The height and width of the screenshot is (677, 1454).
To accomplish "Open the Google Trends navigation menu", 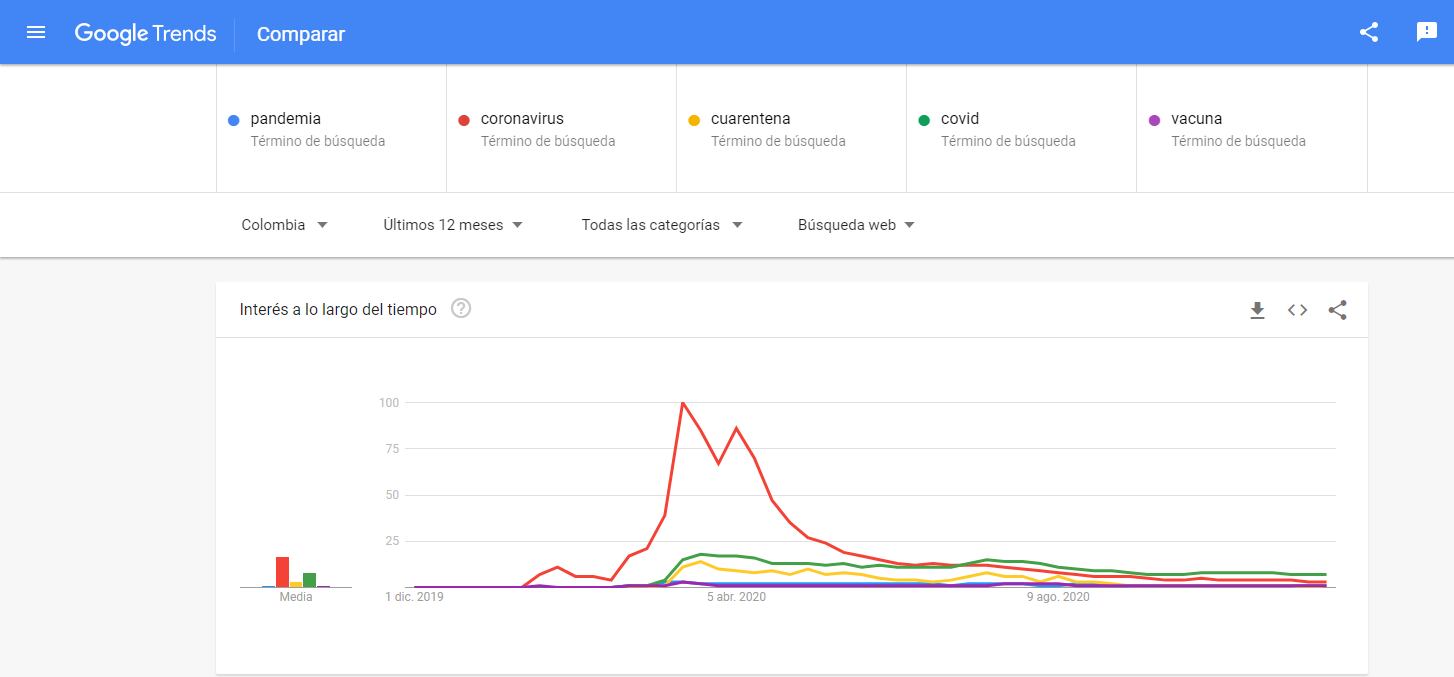I will (x=36, y=32).
